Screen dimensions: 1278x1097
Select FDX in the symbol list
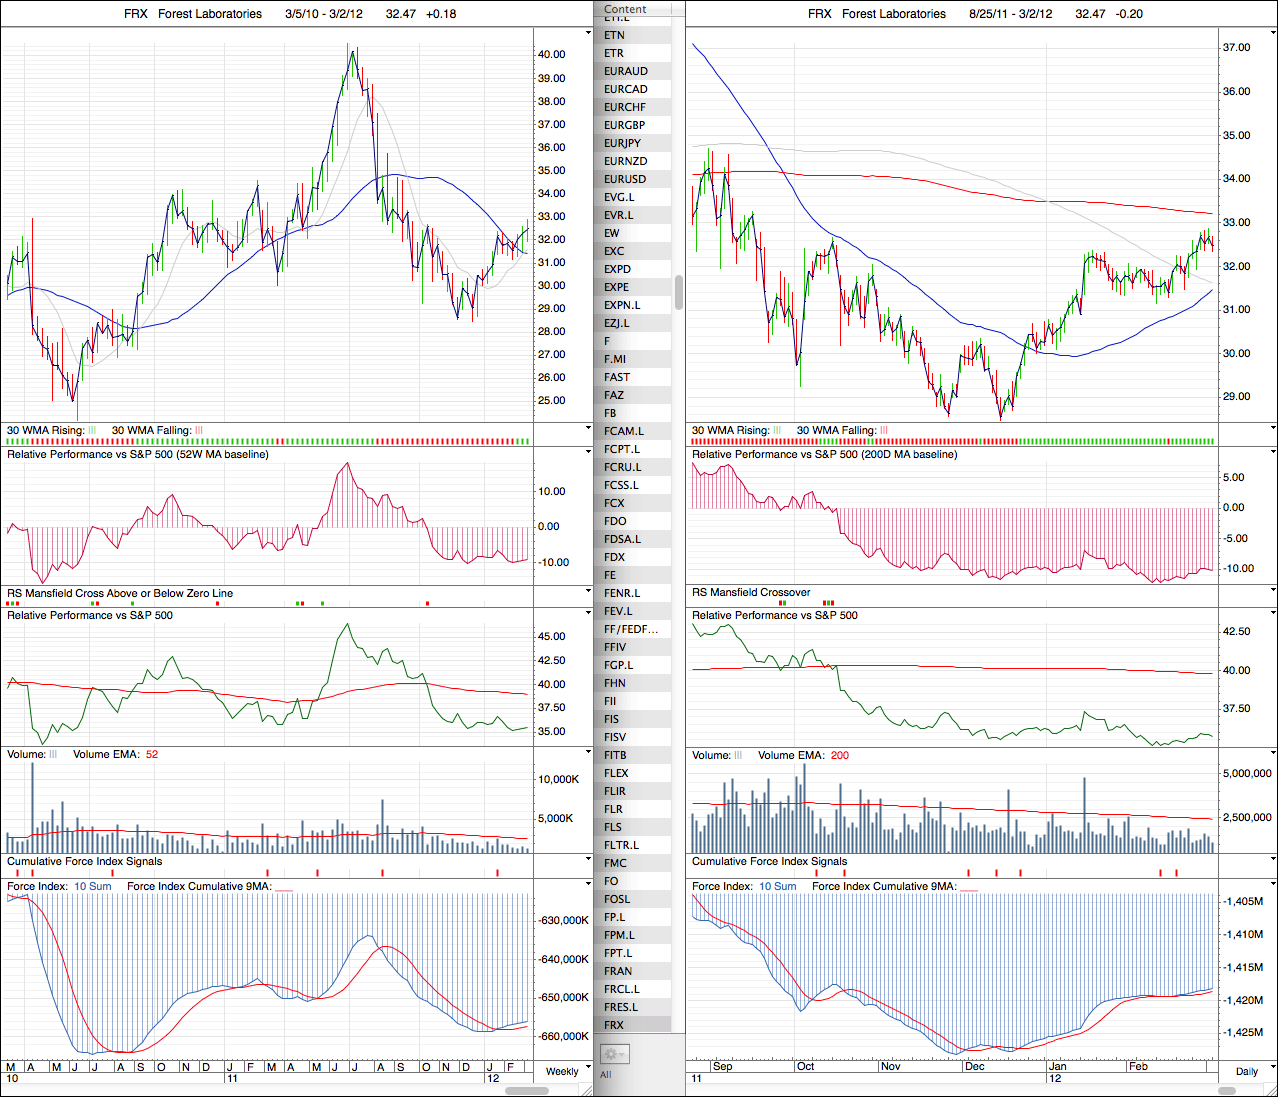[x=614, y=557]
